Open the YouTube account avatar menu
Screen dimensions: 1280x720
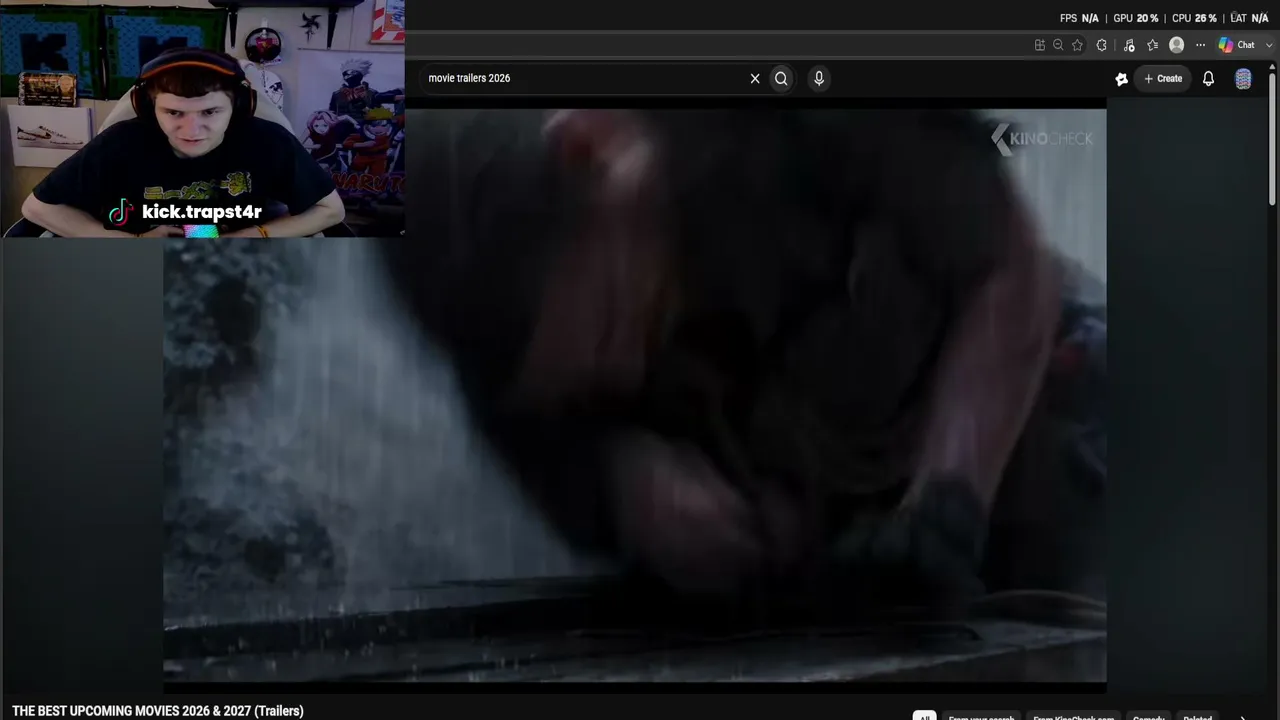pyautogui.click(x=1243, y=79)
